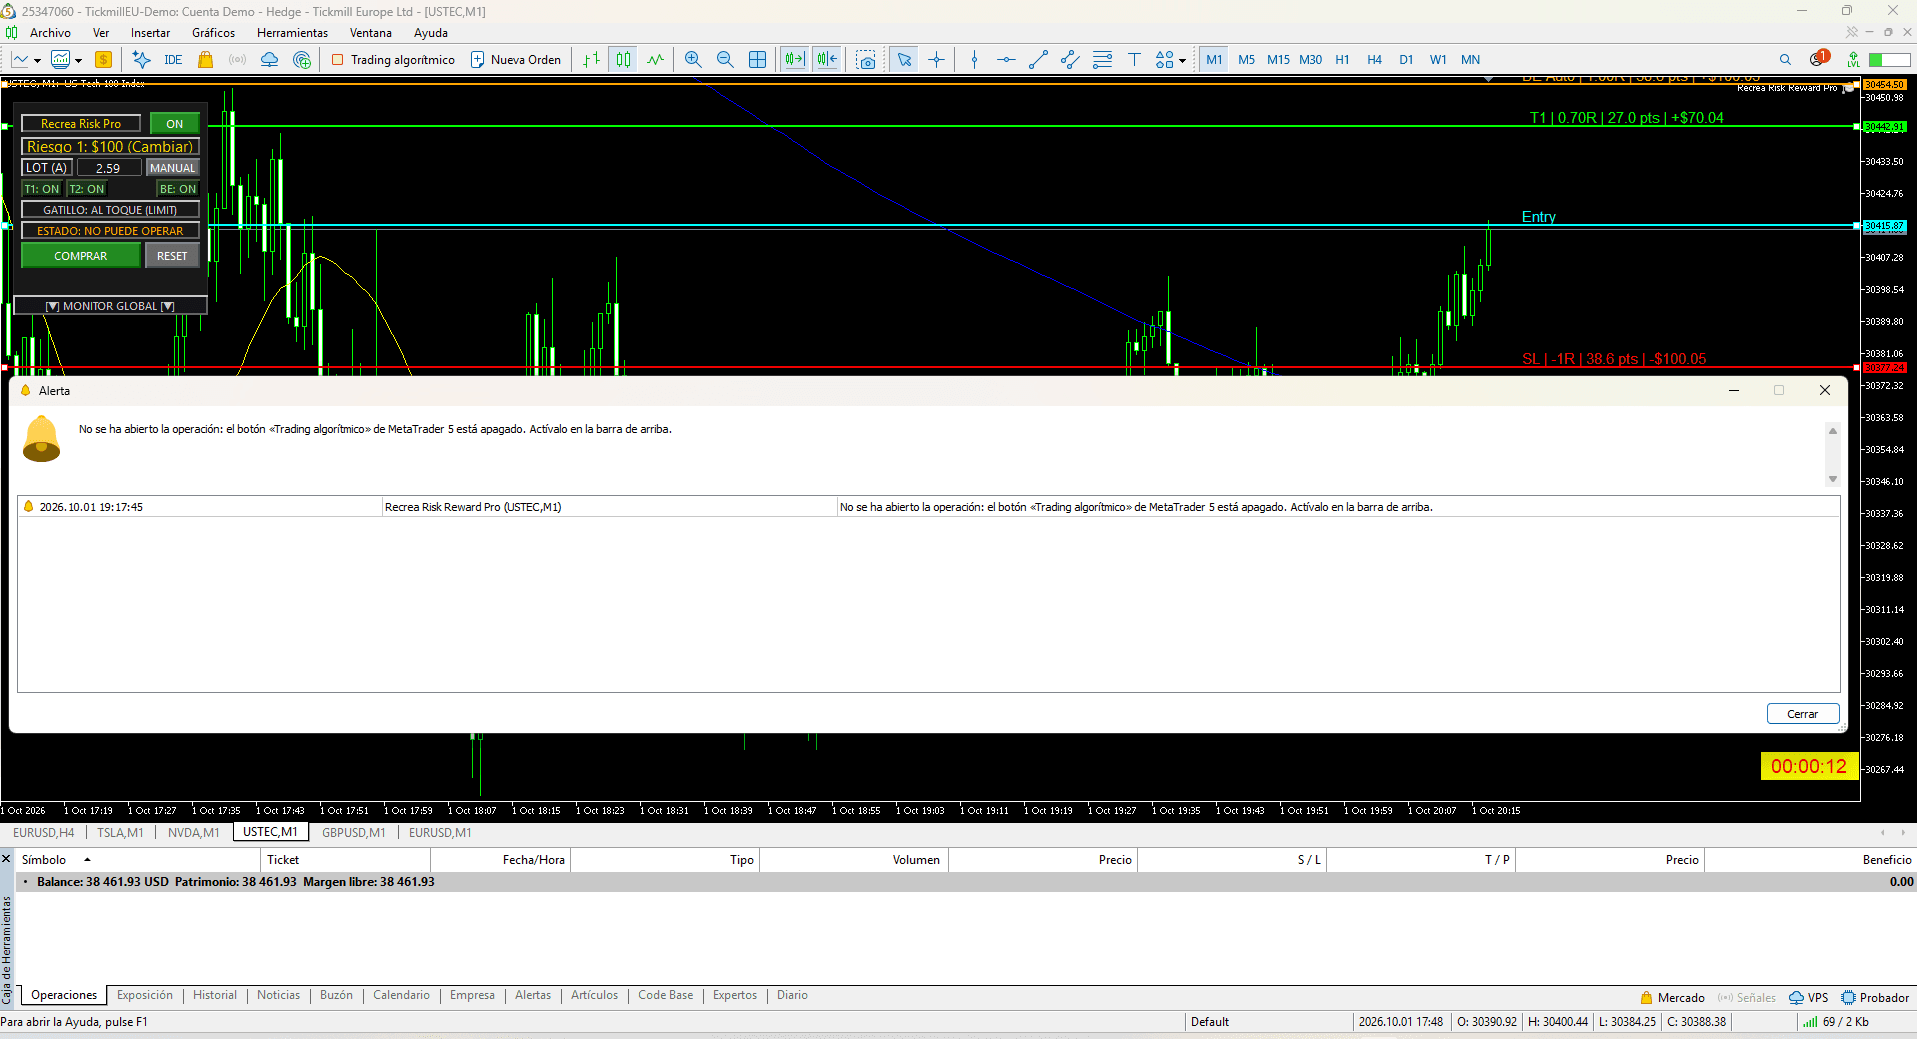Image resolution: width=1917 pixels, height=1039 pixels.
Task: Open the indicators list dropdown arrow
Action: coord(78,61)
